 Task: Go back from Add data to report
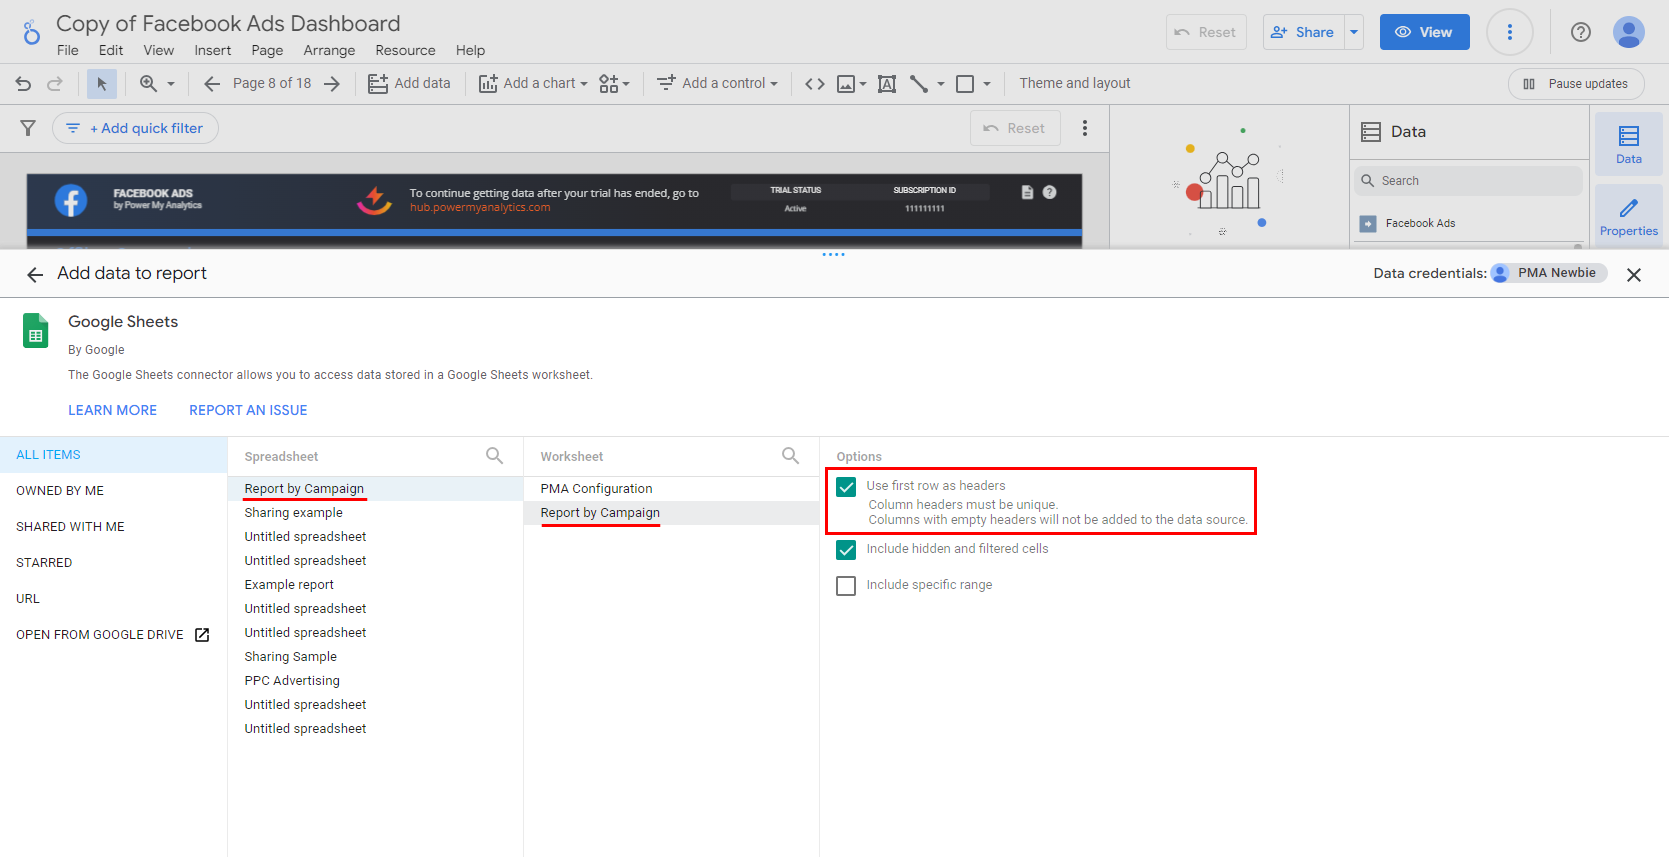(x=35, y=274)
